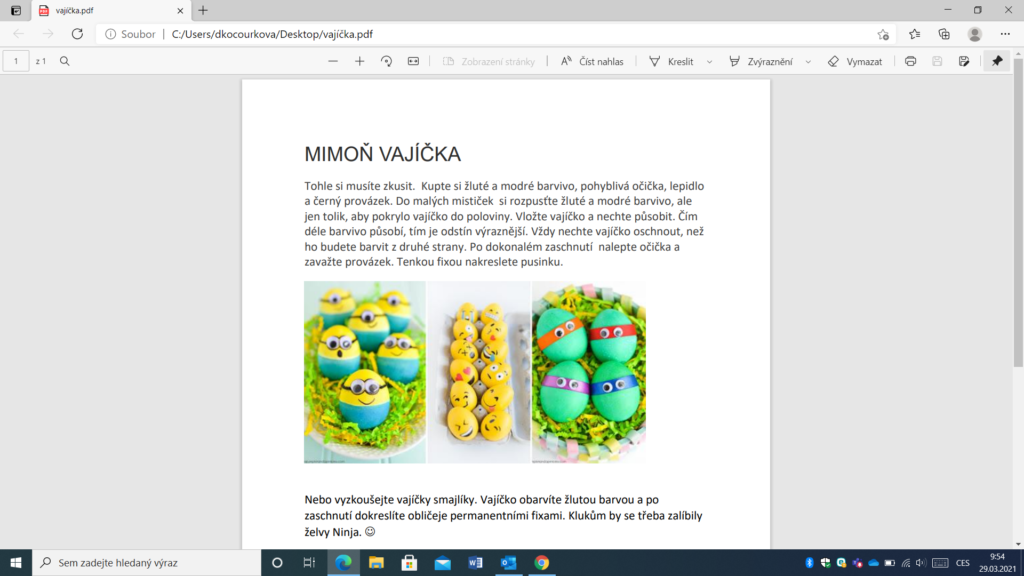Viewport: 1024px width, 576px height.
Task: Open Outlook from taskbar
Action: [x=509, y=562]
